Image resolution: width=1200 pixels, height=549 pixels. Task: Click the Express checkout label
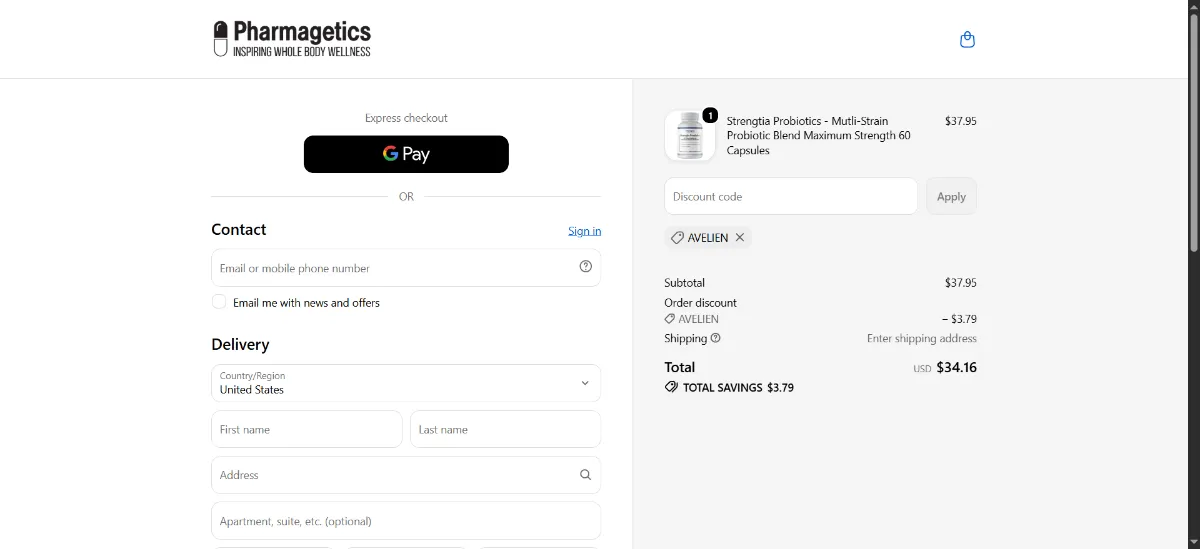tap(406, 118)
